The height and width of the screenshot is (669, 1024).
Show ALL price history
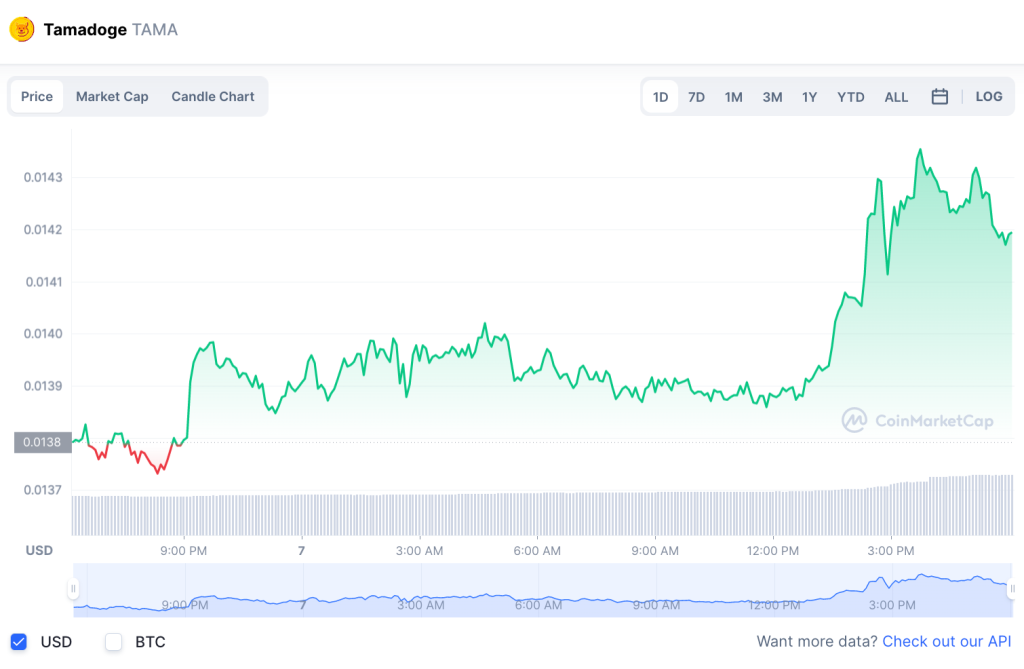(896, 97)
